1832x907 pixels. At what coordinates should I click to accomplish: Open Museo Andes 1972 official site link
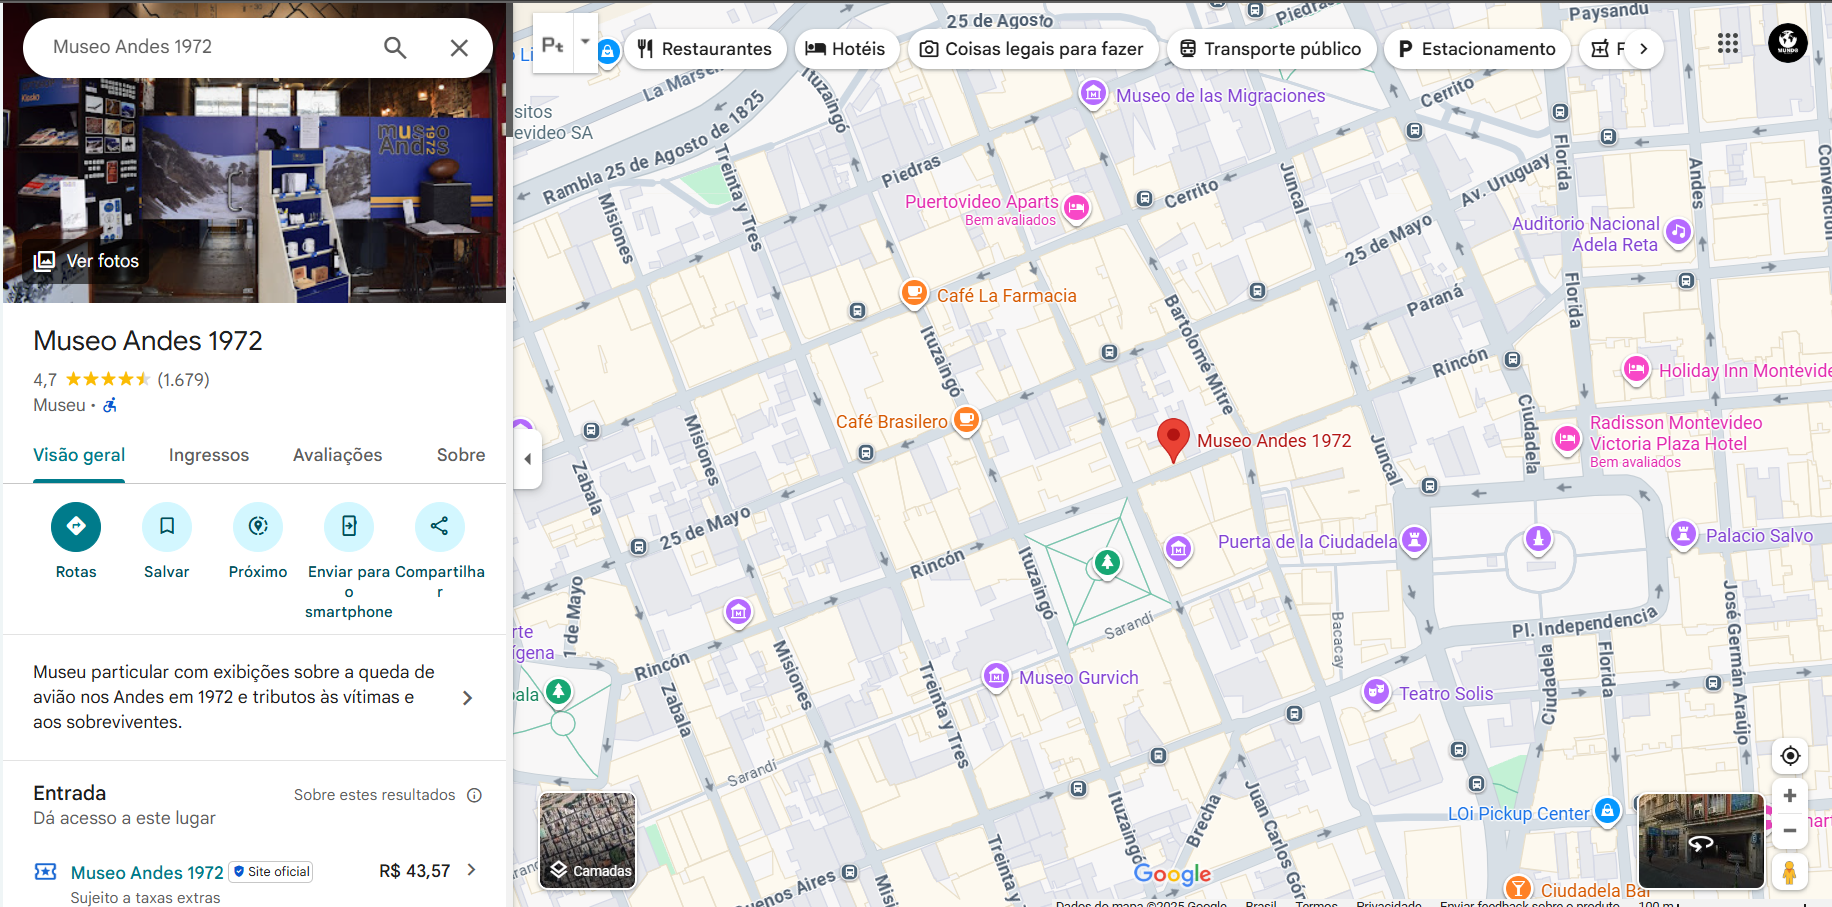click(x=147, y=872)
